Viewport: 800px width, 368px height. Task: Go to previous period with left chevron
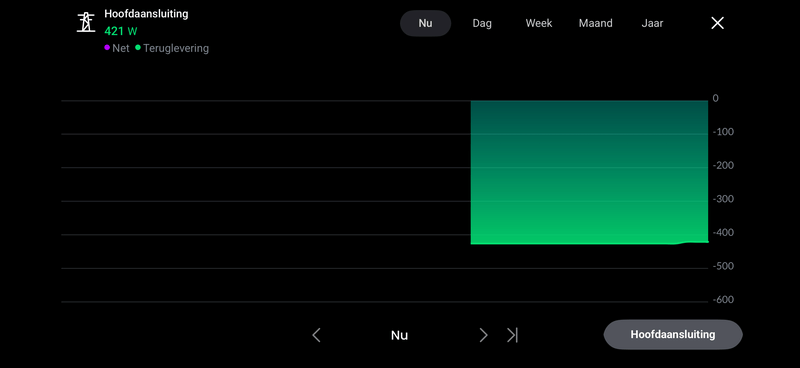tap(316, 335)
